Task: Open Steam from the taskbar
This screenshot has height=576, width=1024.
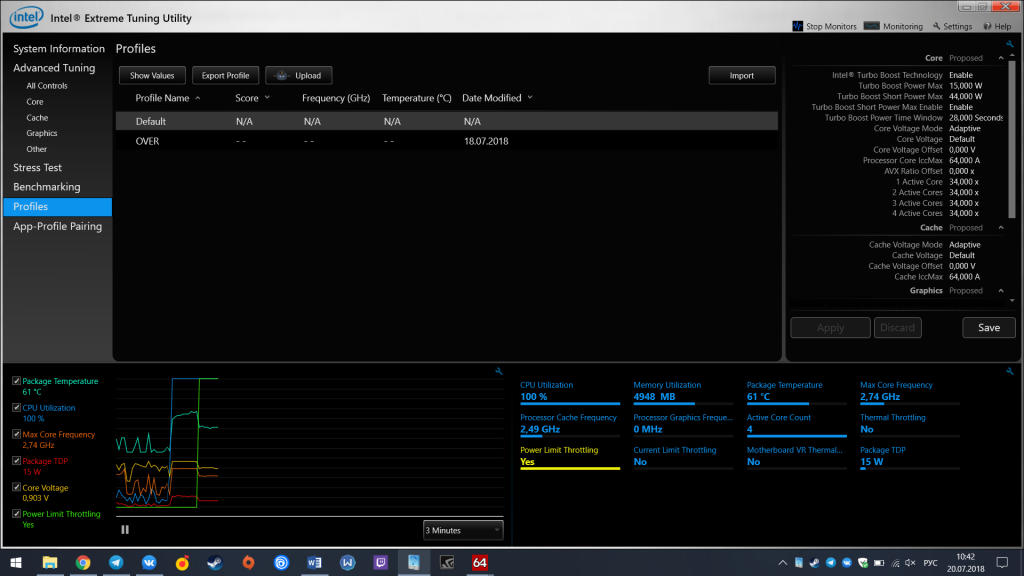Action: click(214, 563)
